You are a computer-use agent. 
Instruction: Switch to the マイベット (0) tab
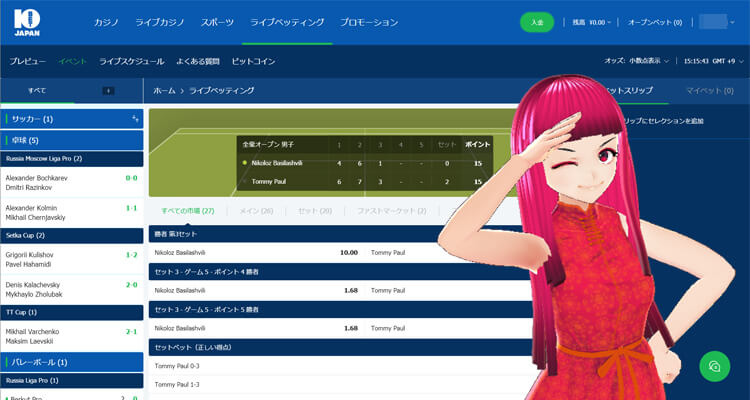[709, 90]
